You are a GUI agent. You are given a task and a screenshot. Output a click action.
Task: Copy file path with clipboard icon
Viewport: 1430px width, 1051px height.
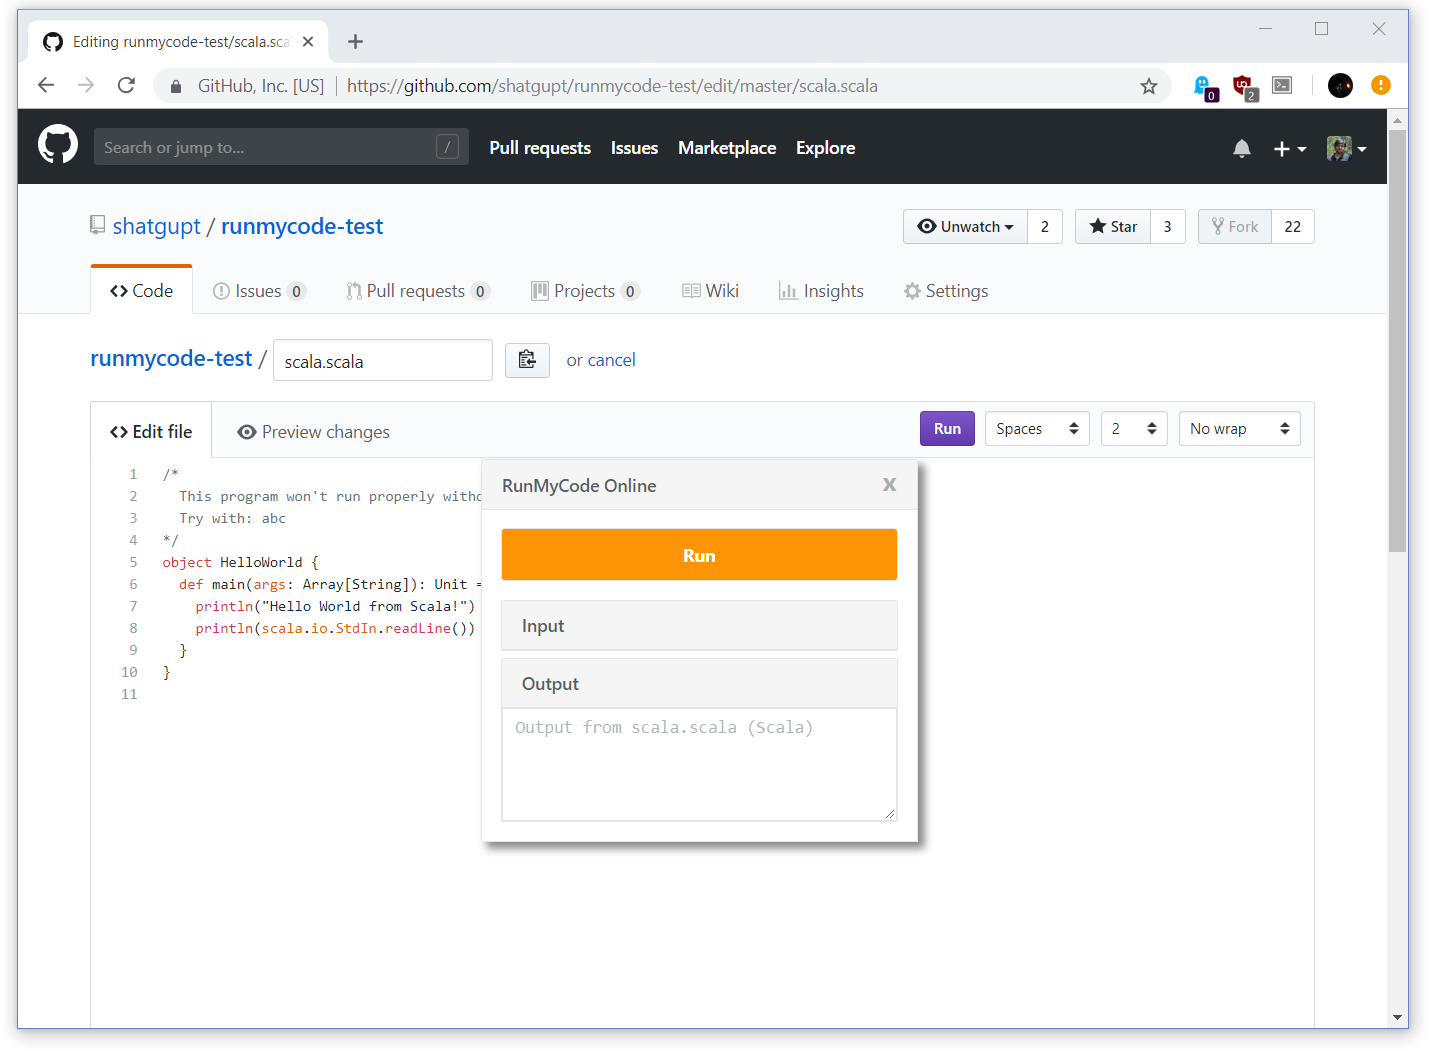[x=527, y=360]
